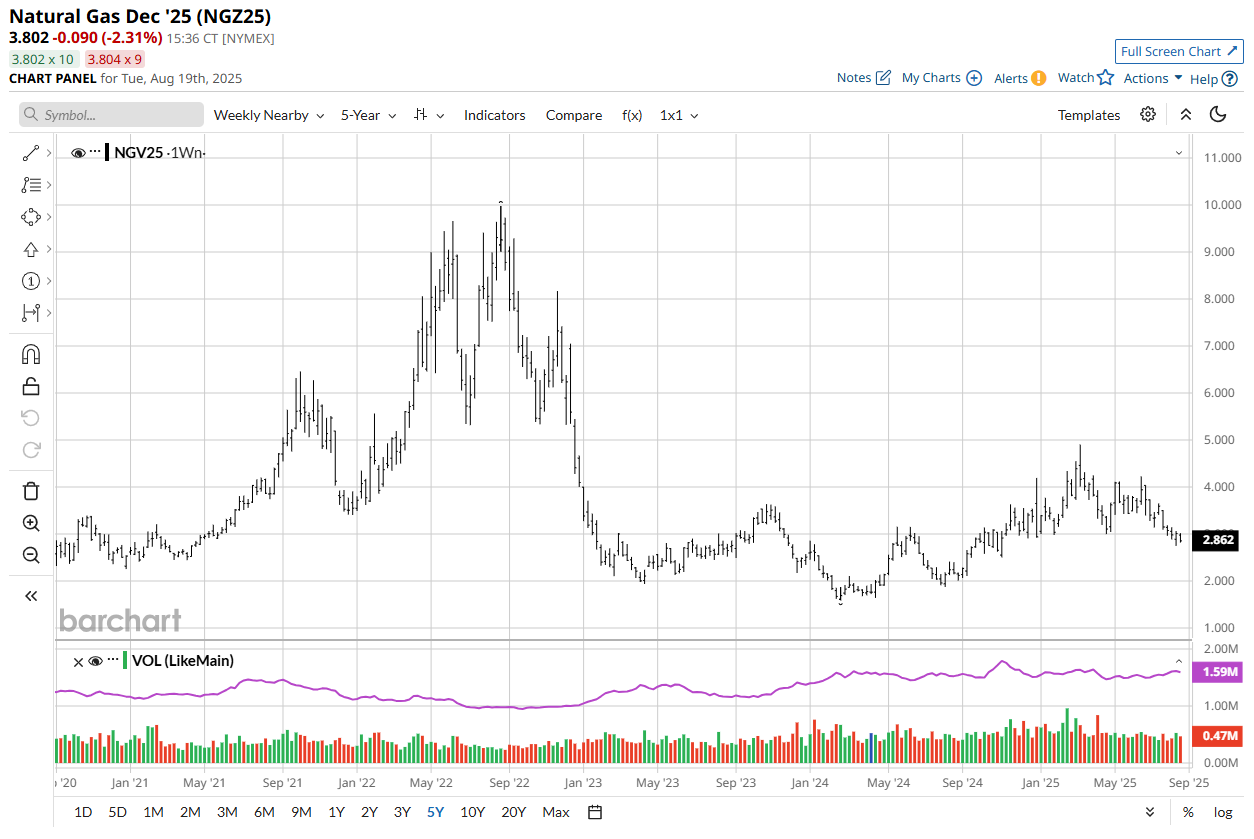Click the black NGV25 color swatch

coord(108,152)
